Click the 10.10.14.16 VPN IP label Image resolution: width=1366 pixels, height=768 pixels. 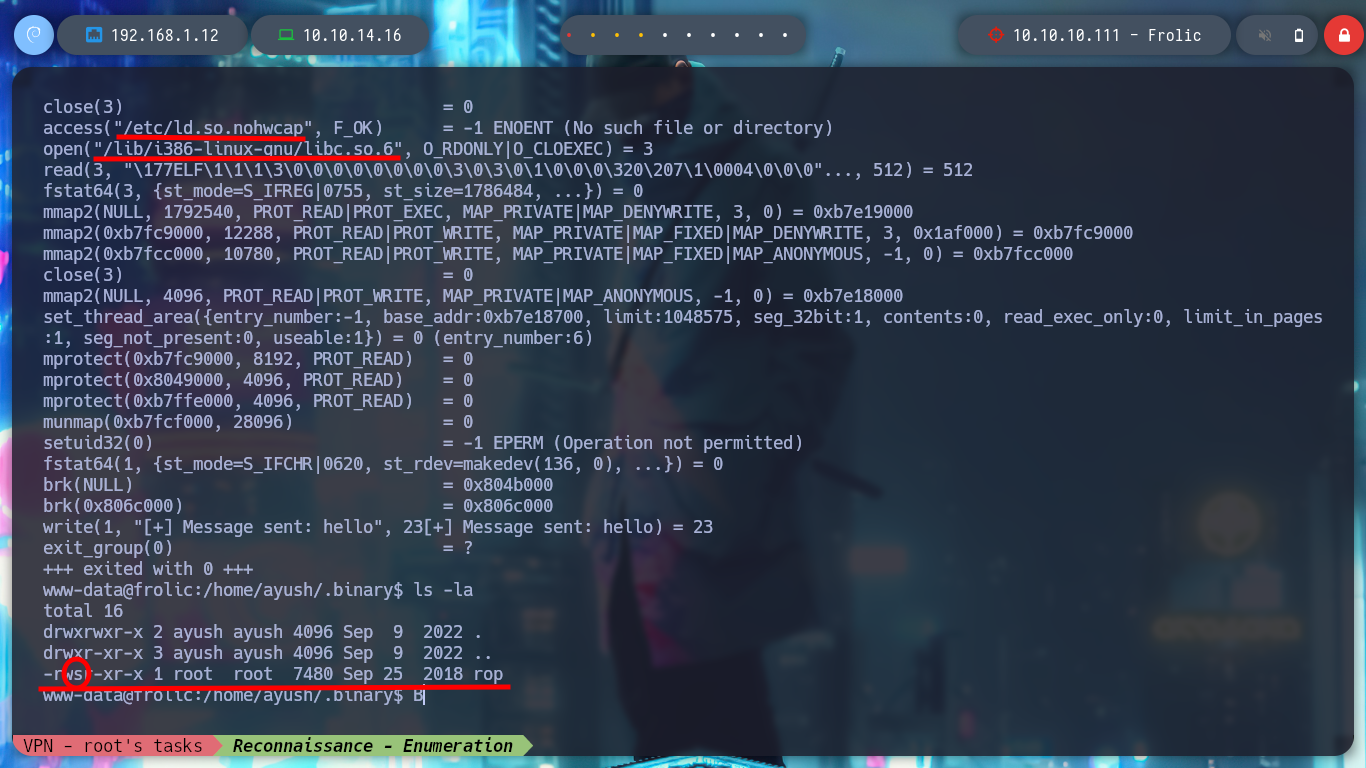(352, 35)
